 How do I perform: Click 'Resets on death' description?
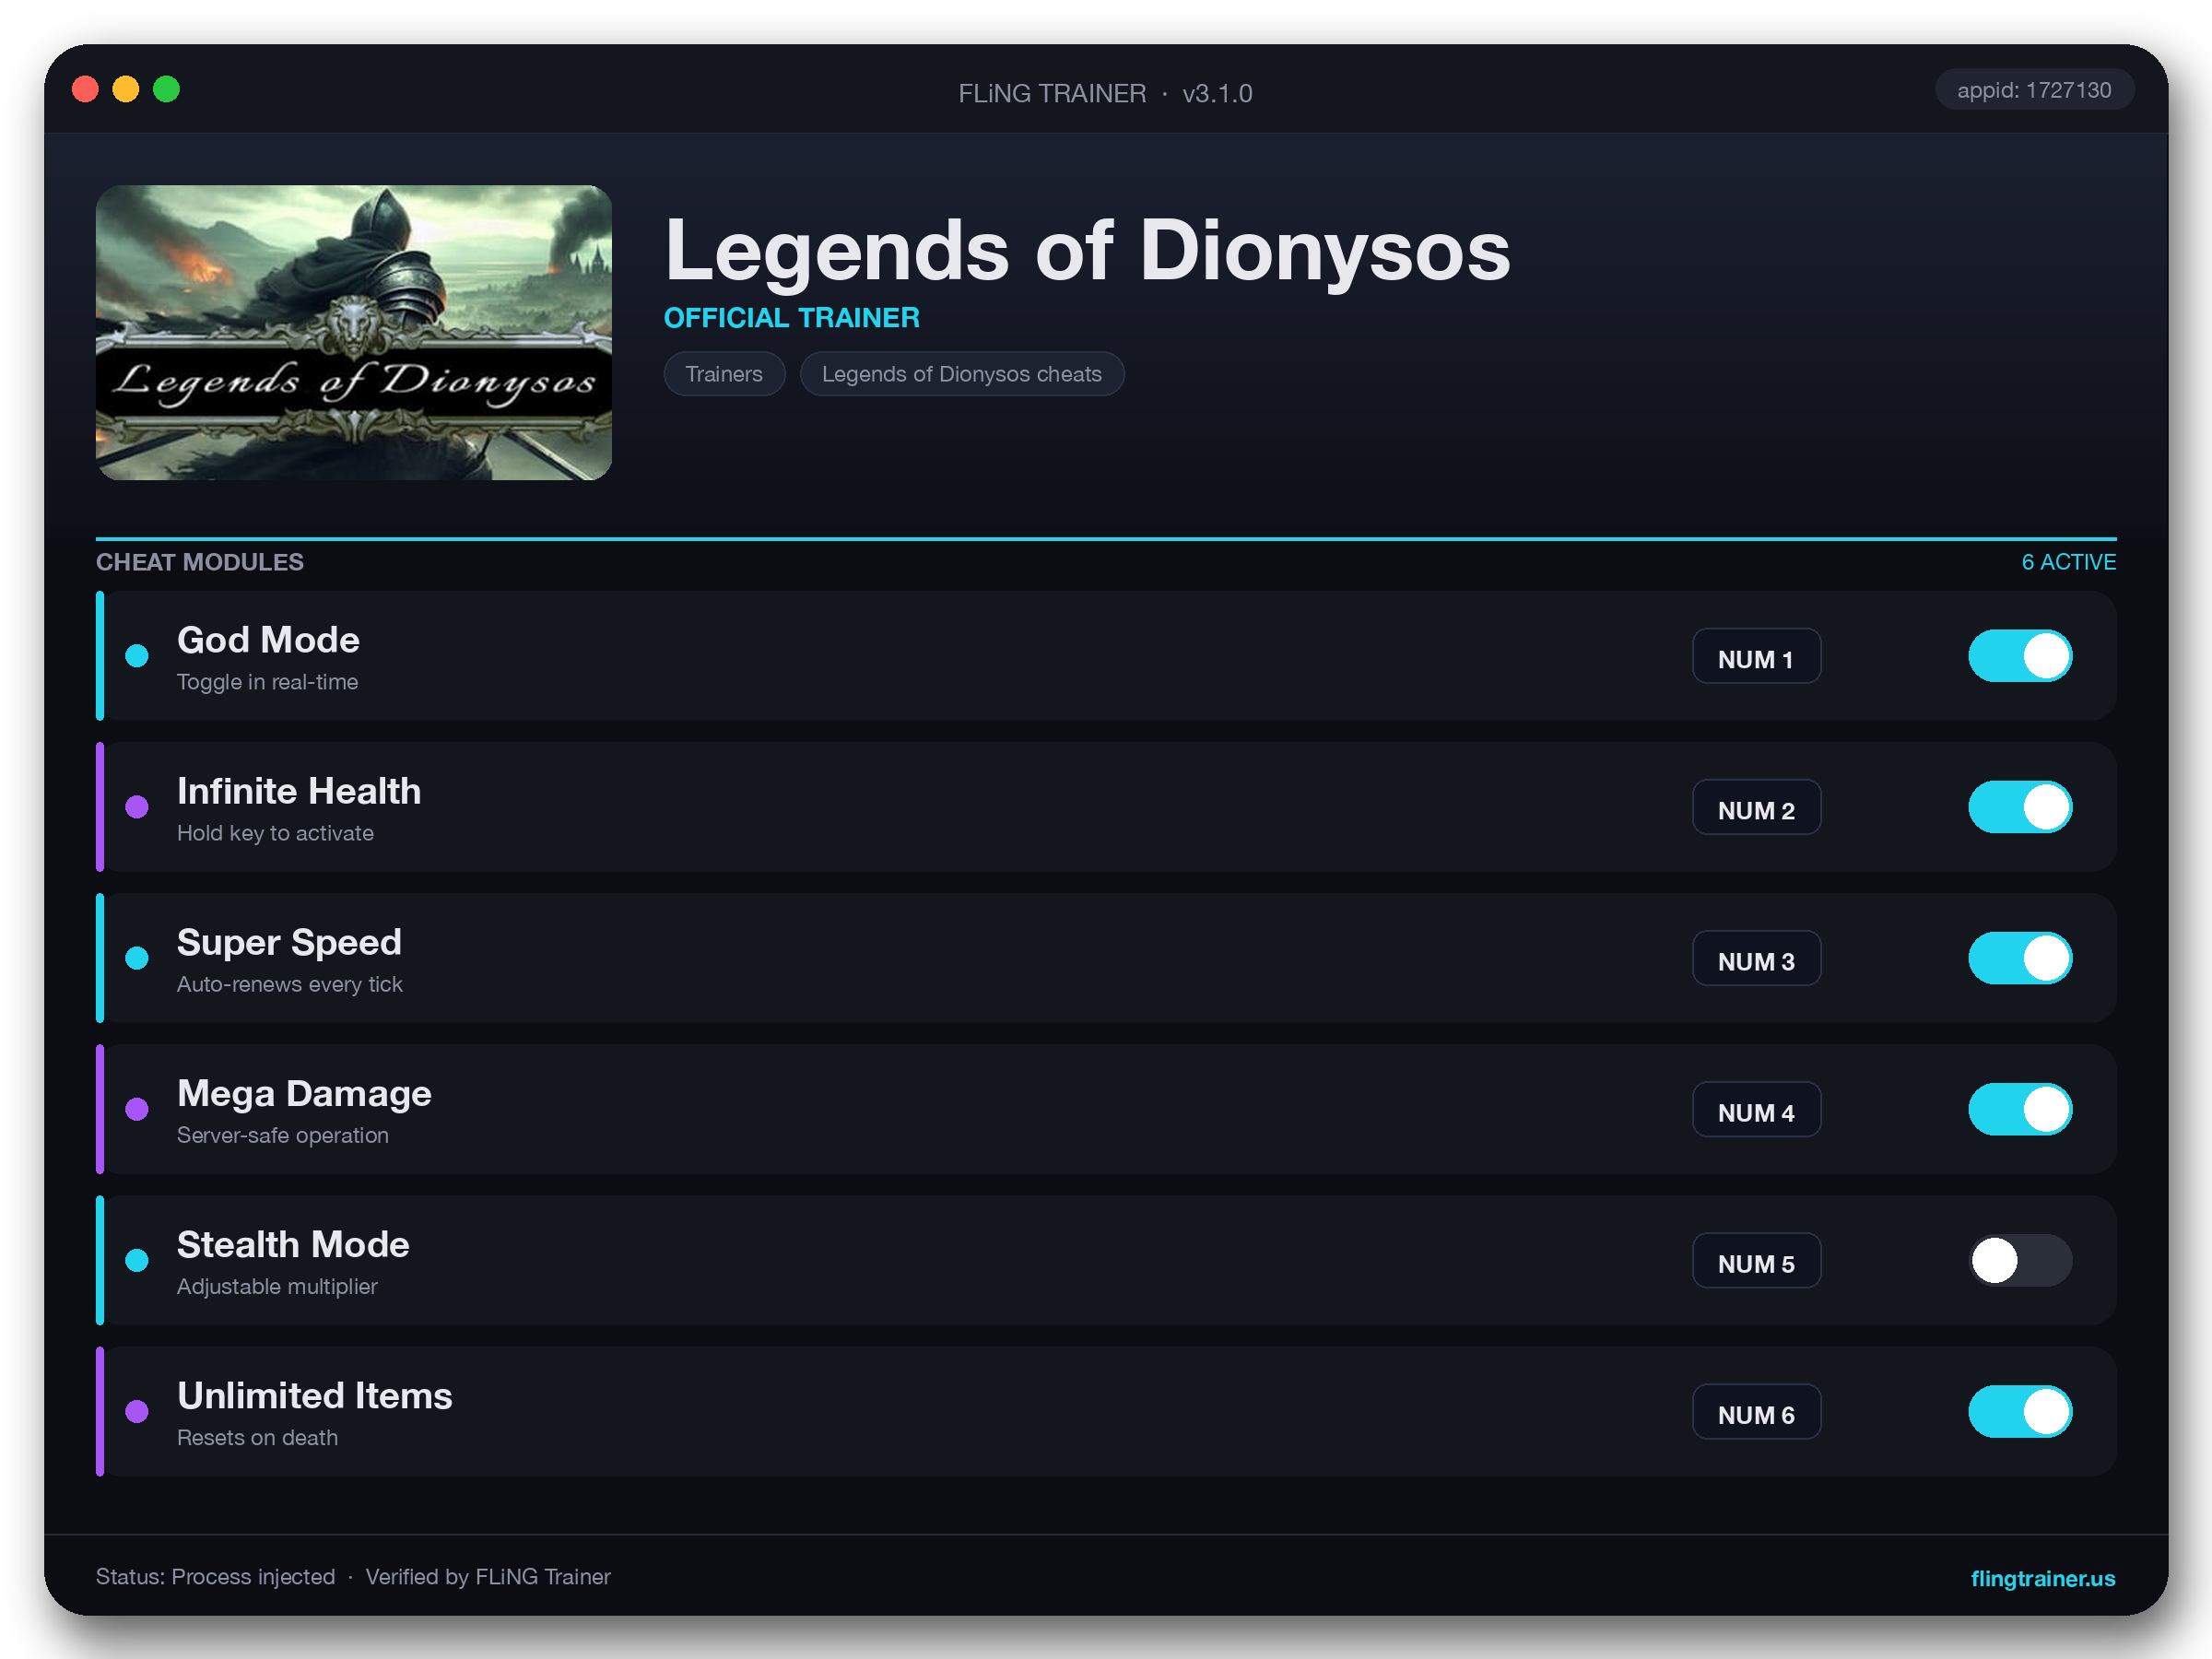pyautogui.click(x=257, y=1437)
